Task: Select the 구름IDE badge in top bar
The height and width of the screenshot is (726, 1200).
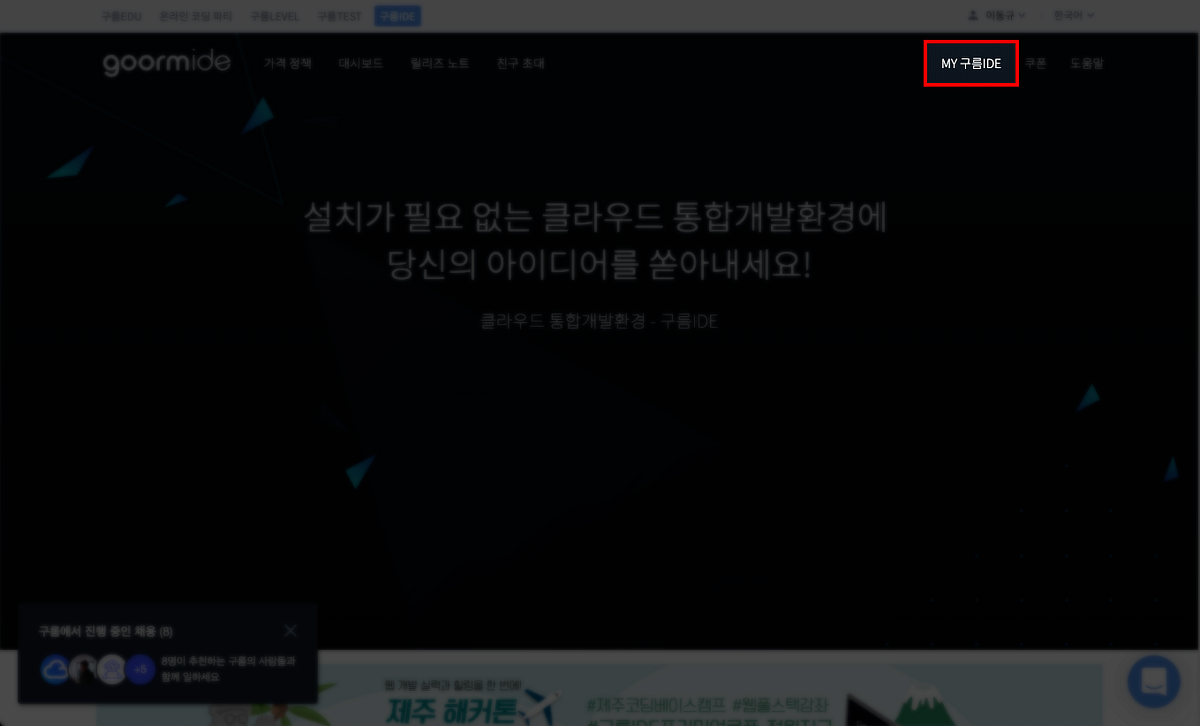Action: (397, 15)
